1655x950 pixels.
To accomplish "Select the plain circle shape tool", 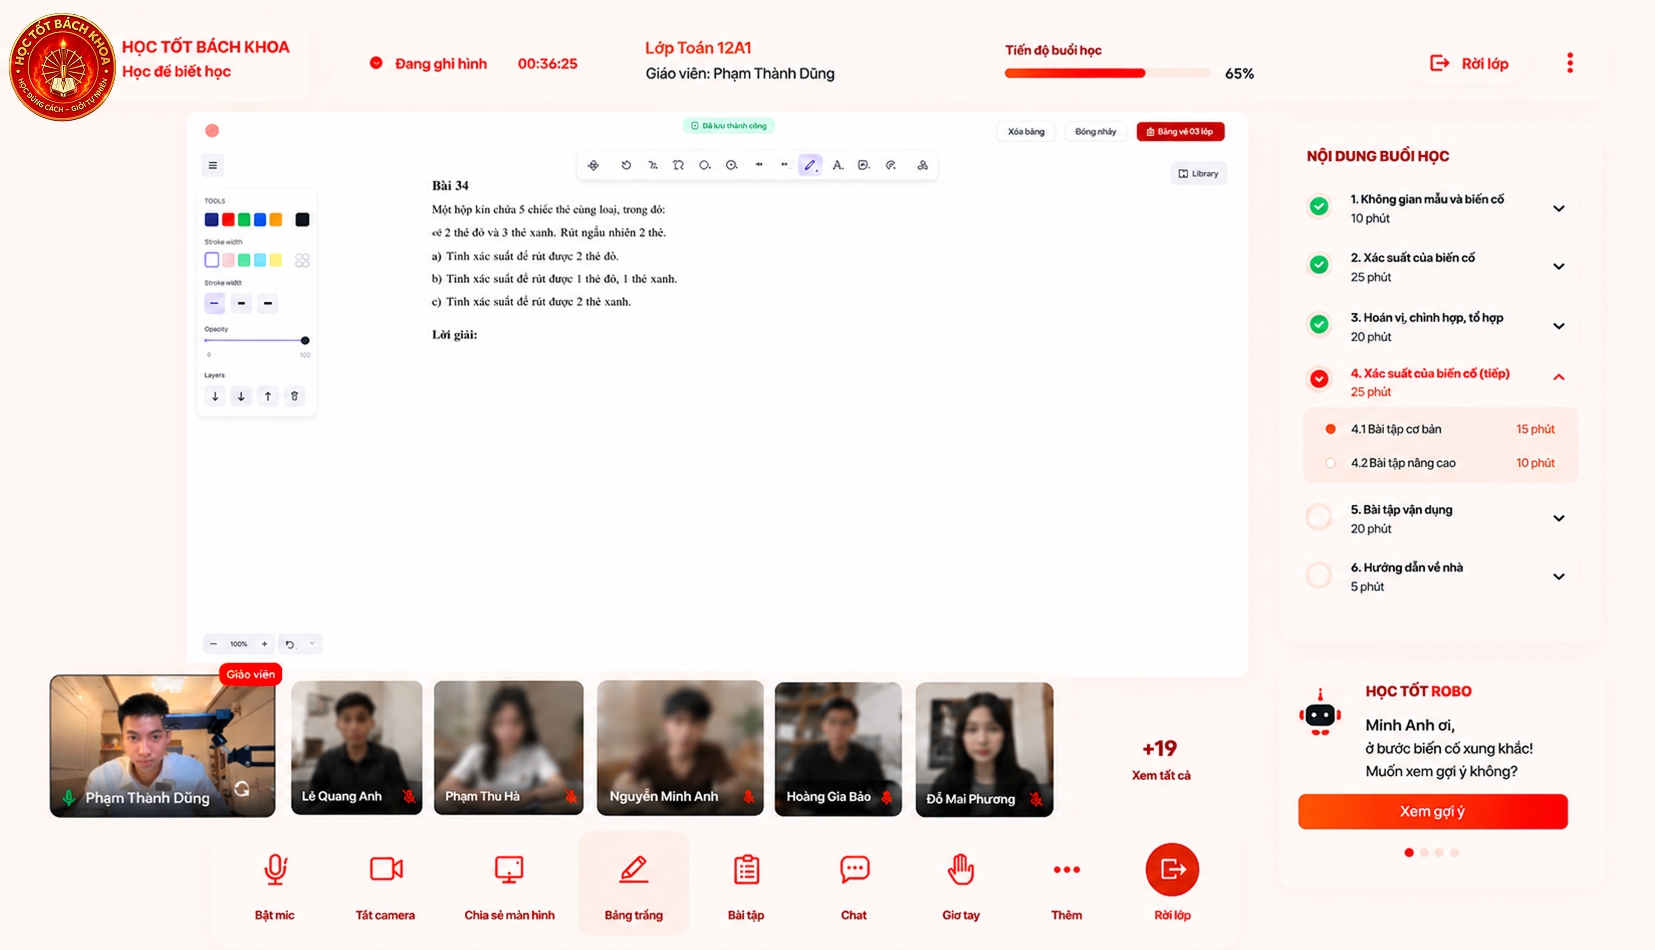I will pyautogui.click(x=705, y=165).
